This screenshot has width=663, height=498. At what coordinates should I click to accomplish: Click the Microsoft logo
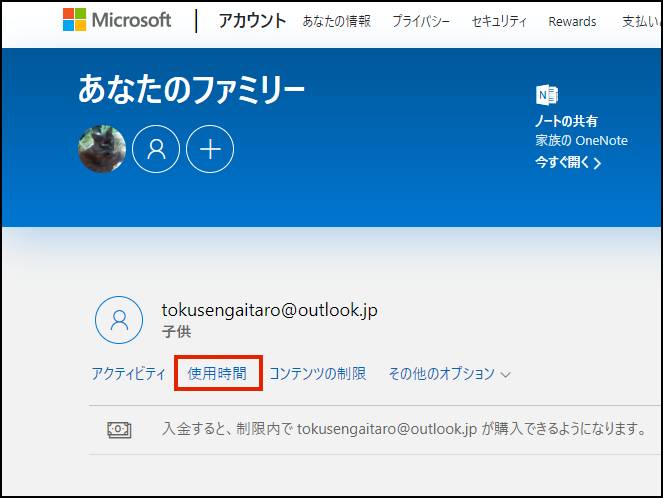(117, 20)
